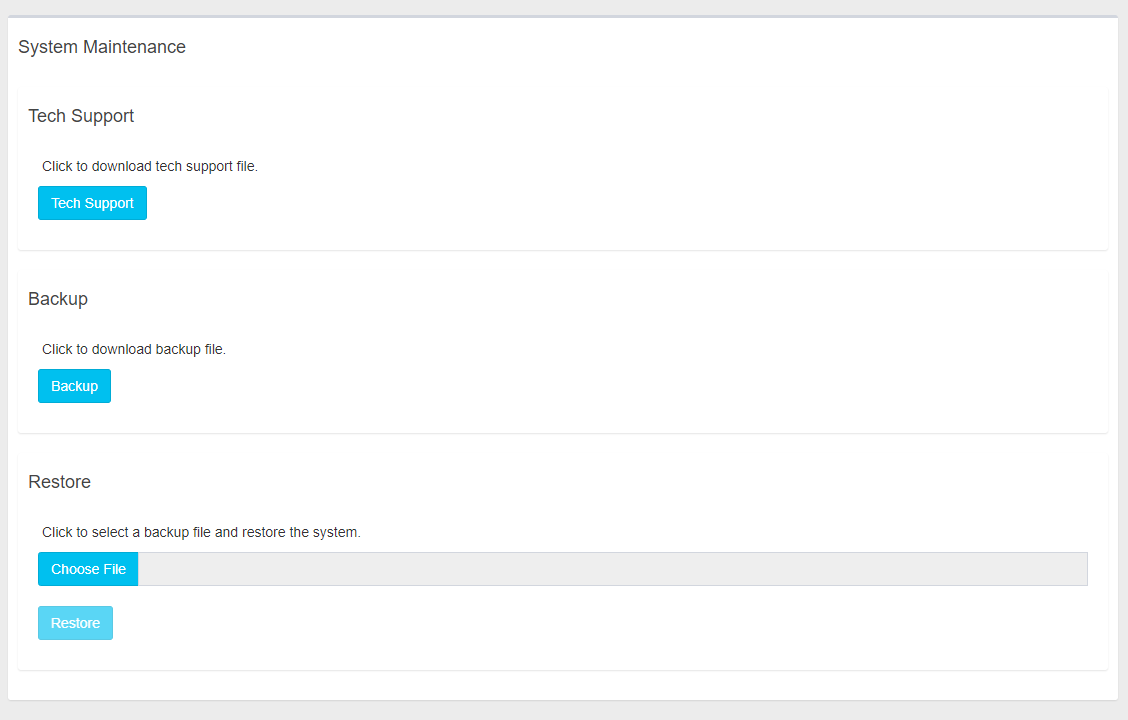Click the faded Restore button
This screenshot has height=720, width=1128.
[x=75, y=623]
